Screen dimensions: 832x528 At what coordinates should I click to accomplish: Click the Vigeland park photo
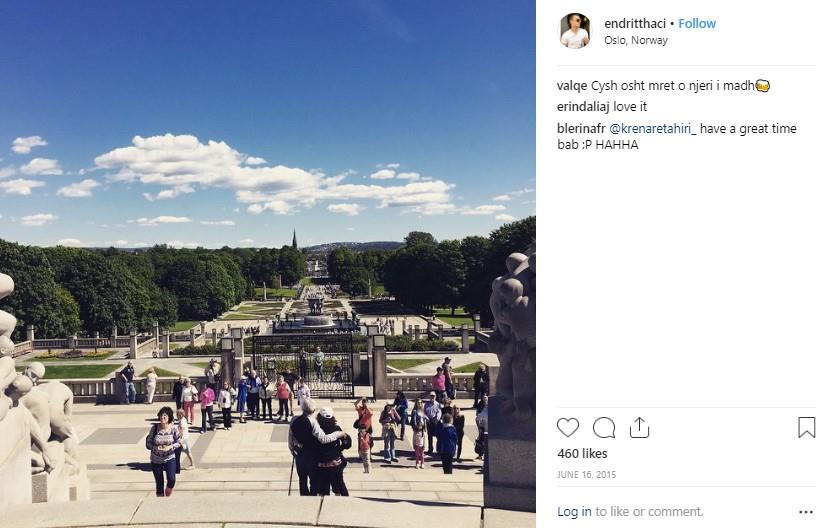(x=267, y=264)
